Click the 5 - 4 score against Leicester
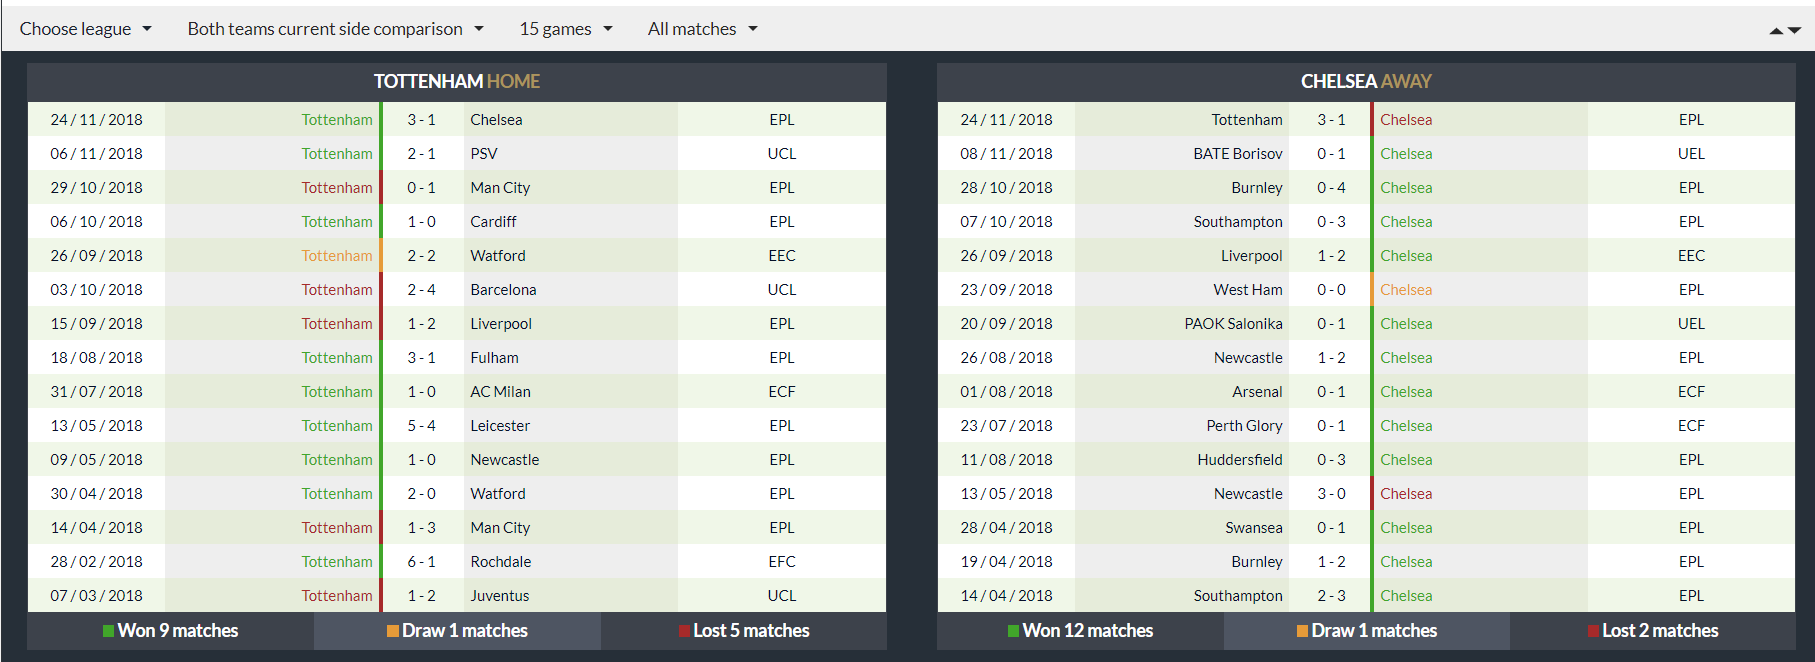The height and width of the screenshot is (662, 1815). point(421,426)
